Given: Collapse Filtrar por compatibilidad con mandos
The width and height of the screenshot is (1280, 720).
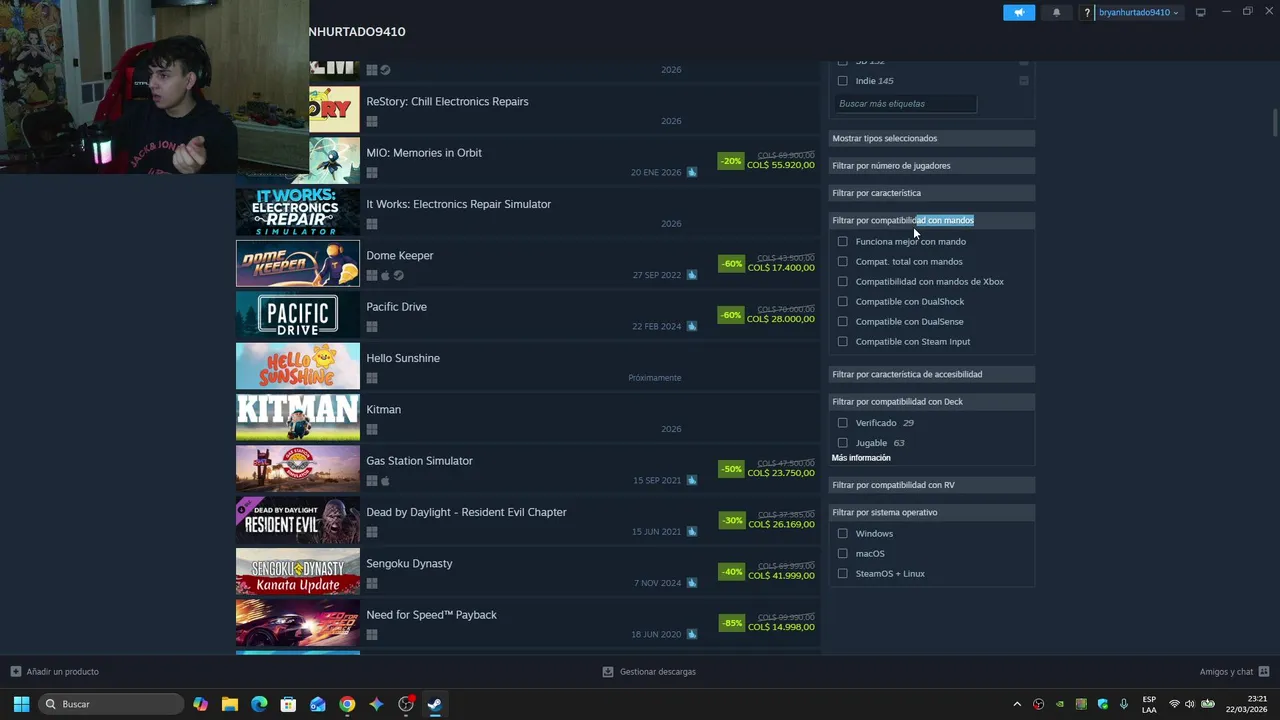Looking at the screenshot, I should (x=932, y=220).
